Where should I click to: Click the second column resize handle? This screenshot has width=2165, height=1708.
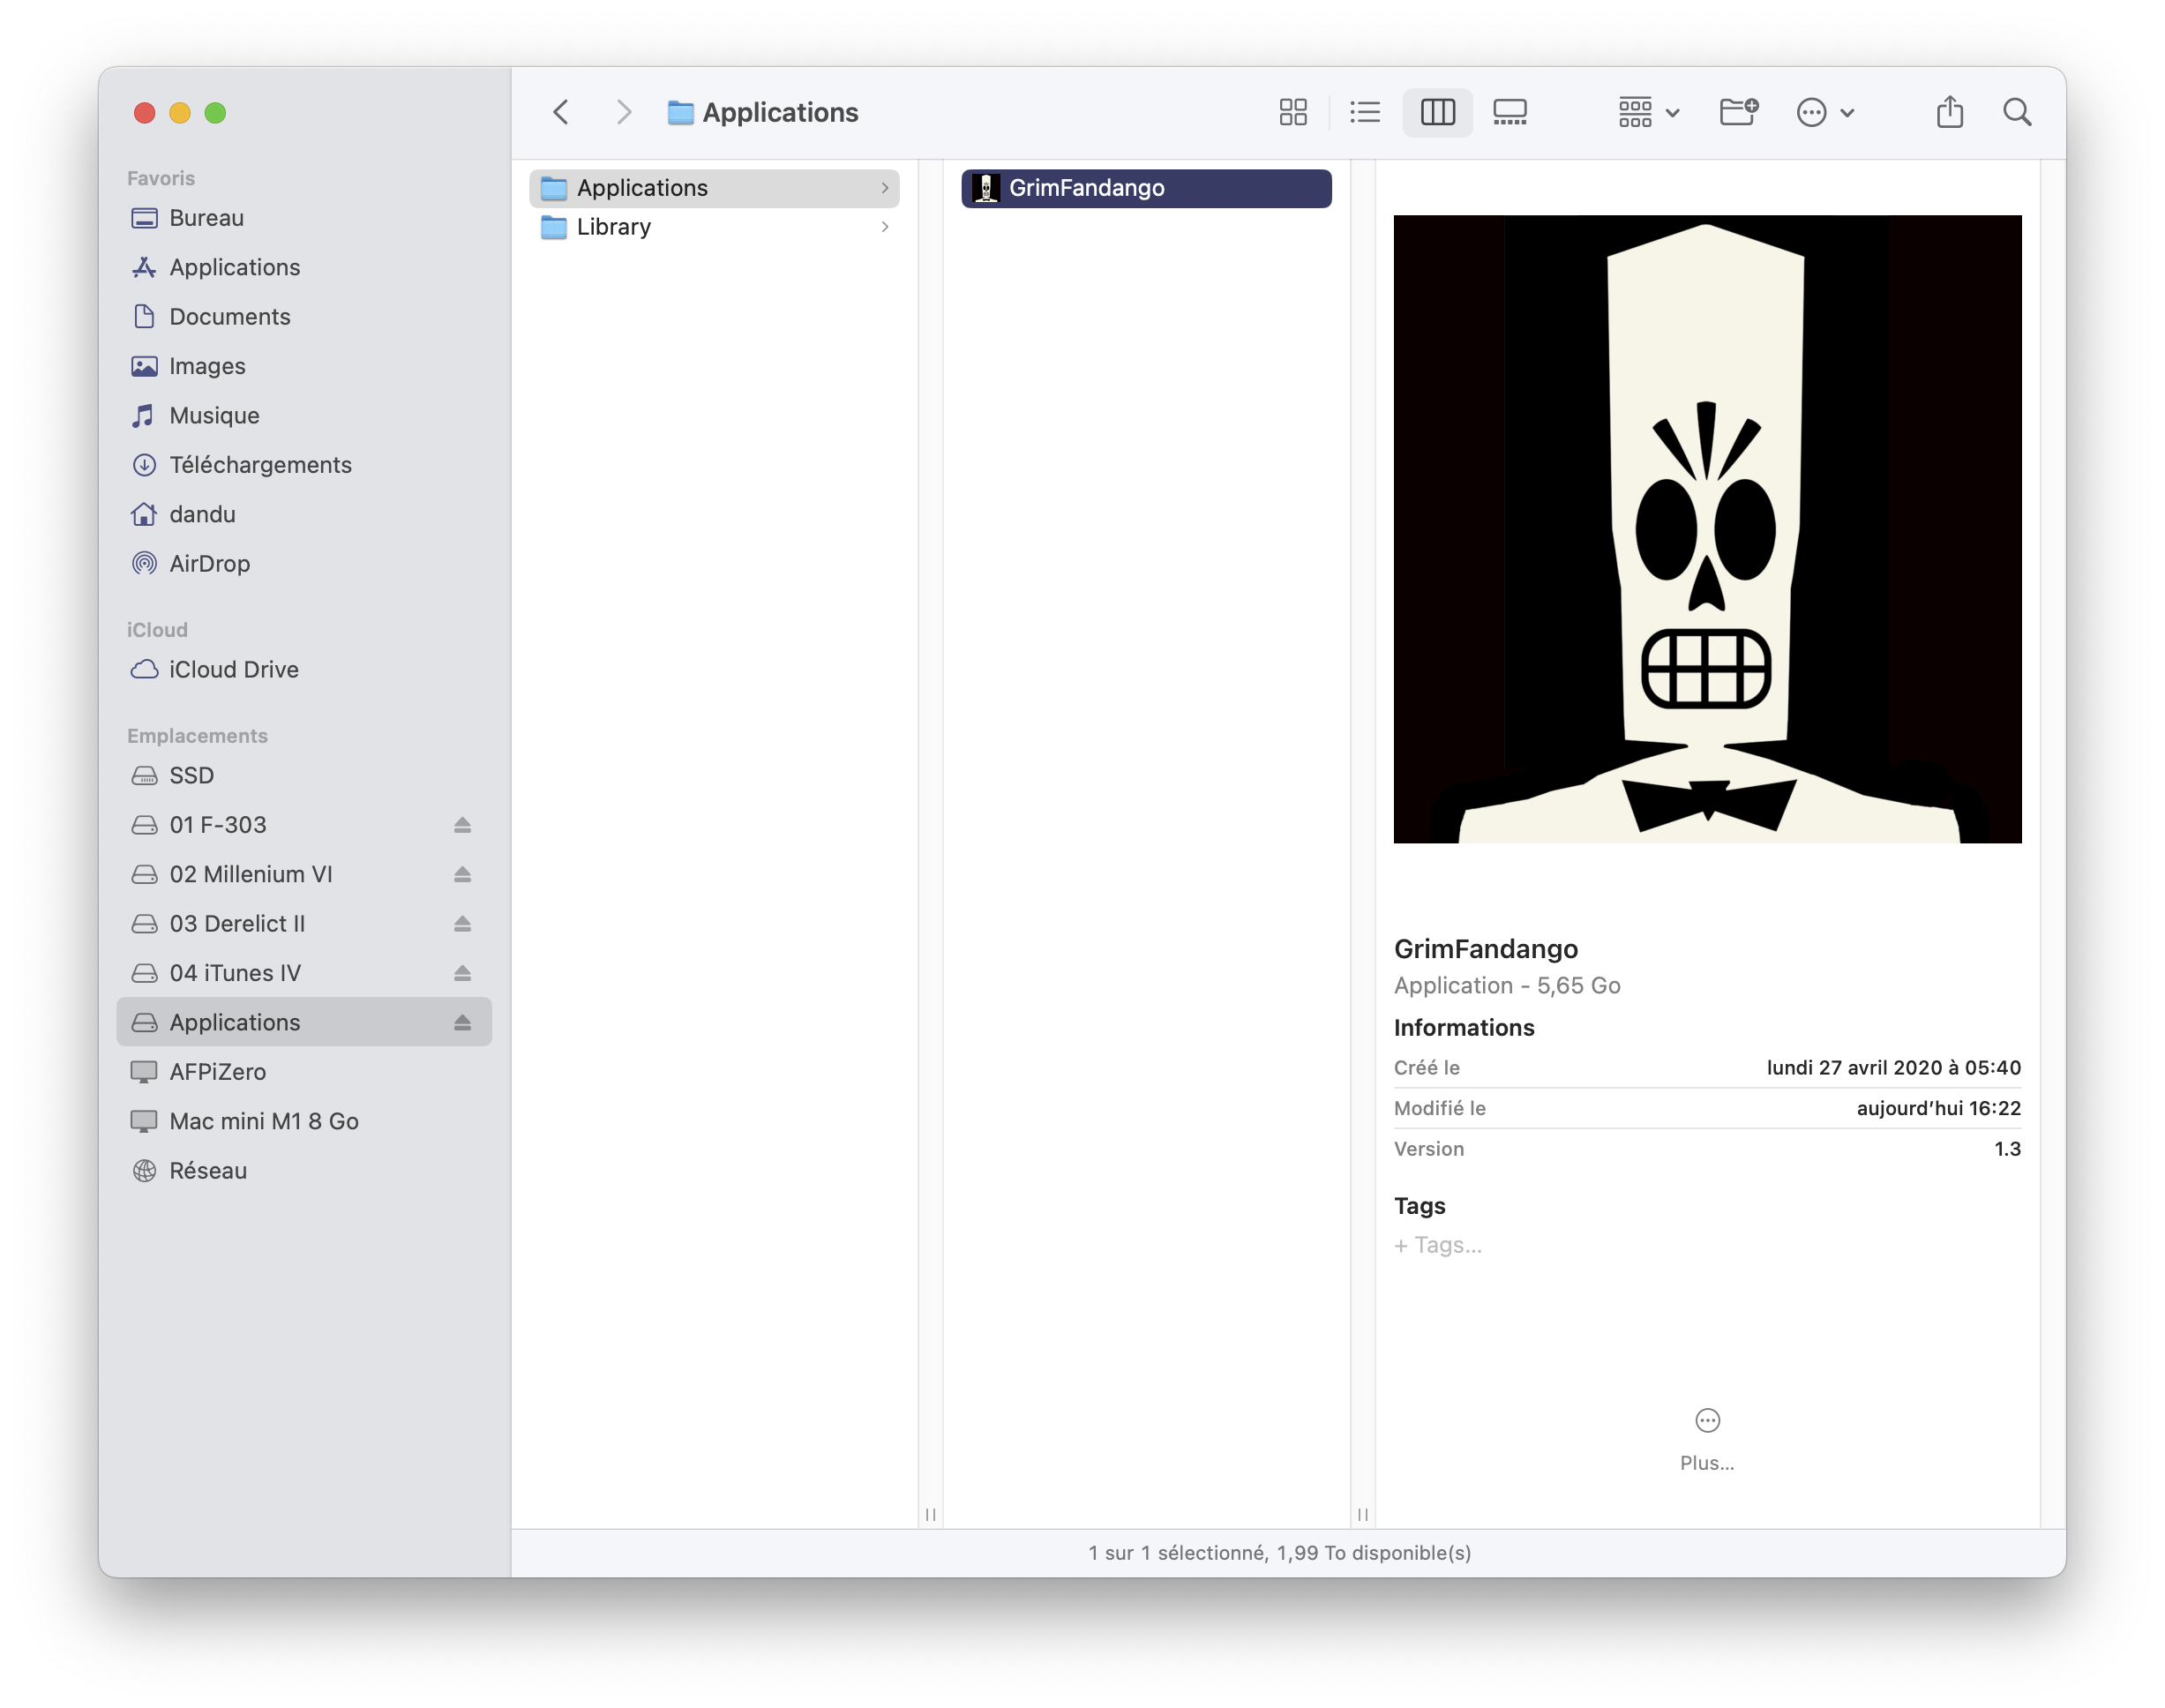tap(1362, 1514)
